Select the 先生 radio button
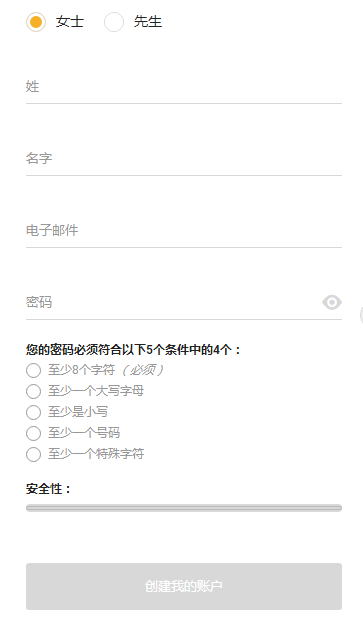The height and width of the screenshot is (620, 363). pos(114,21)
